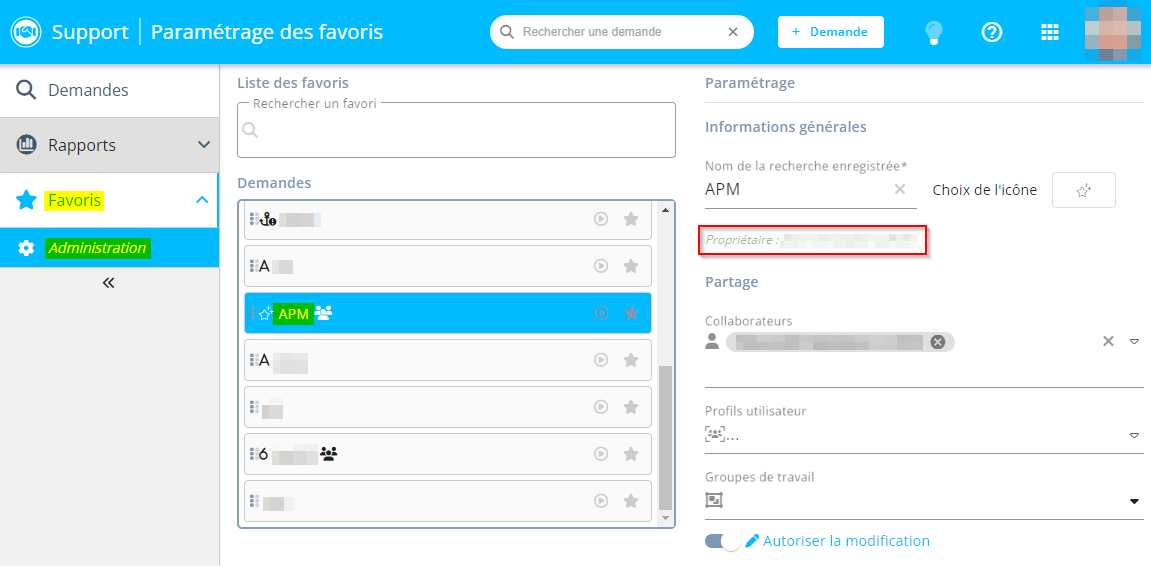Click the Rechercher un favori field
This screenshot has width=1151, height=566.
coord(456,131)
